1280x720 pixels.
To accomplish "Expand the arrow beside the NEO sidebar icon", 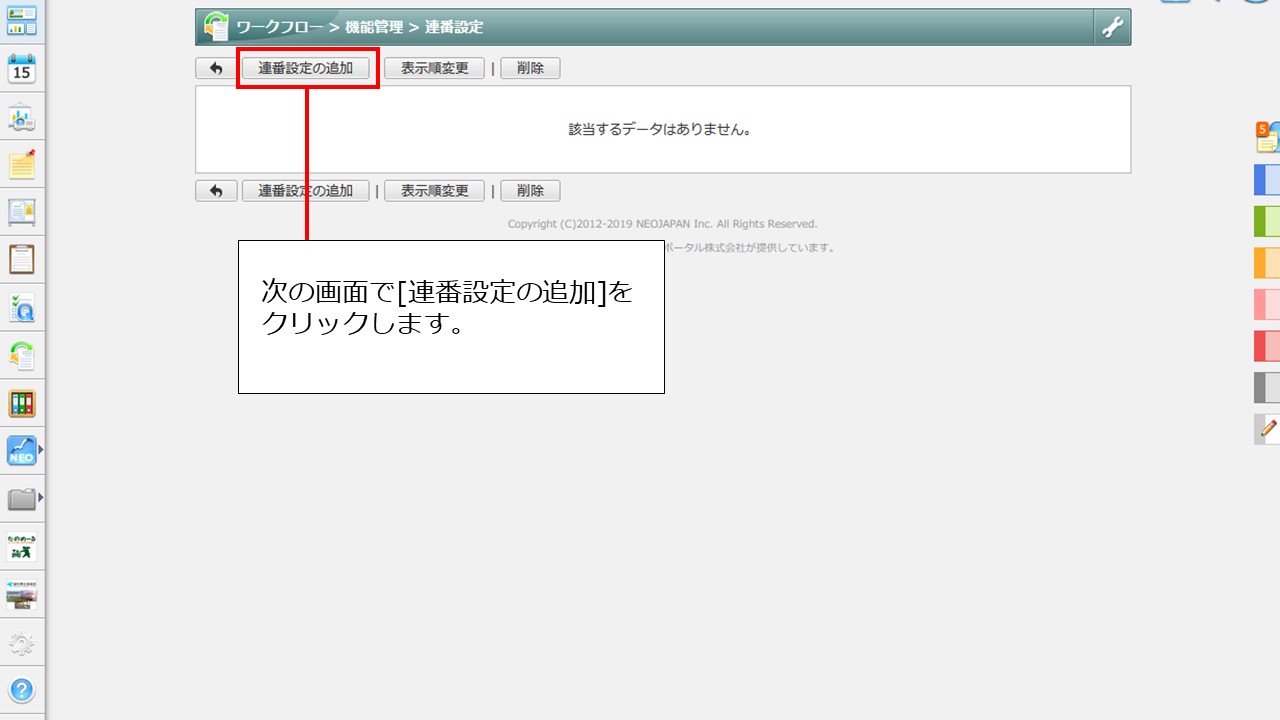I will click(x=41, y=450).
